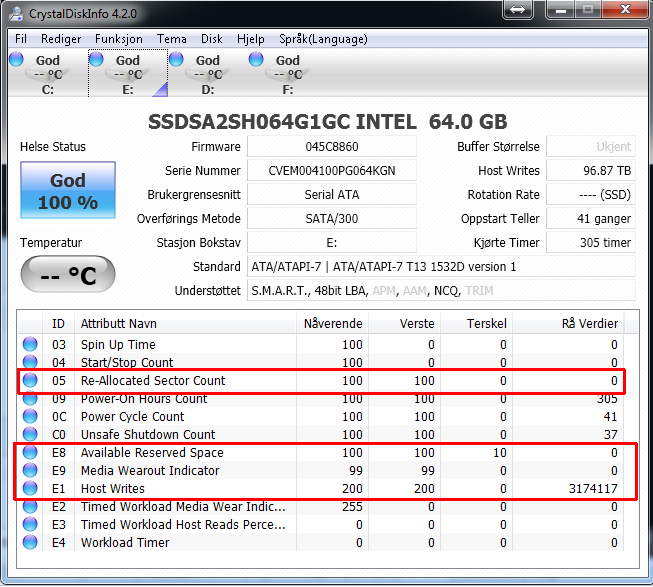Click the status orb in Unsafe Shutdown Count row
This screenshot has height=587, width=653.
pos(30,434)
